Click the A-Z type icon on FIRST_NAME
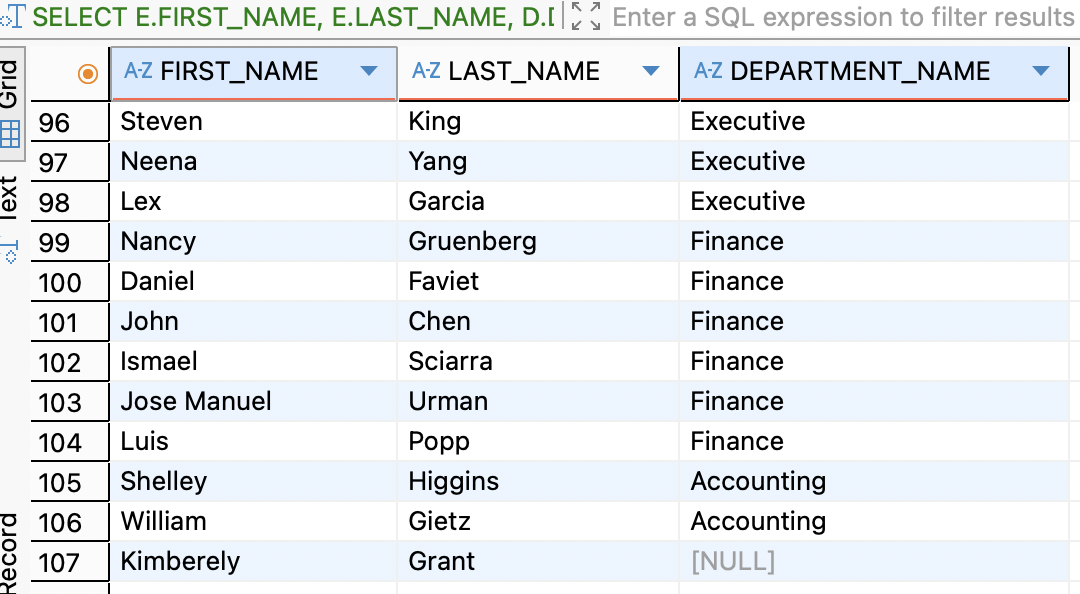 (137, 71)
